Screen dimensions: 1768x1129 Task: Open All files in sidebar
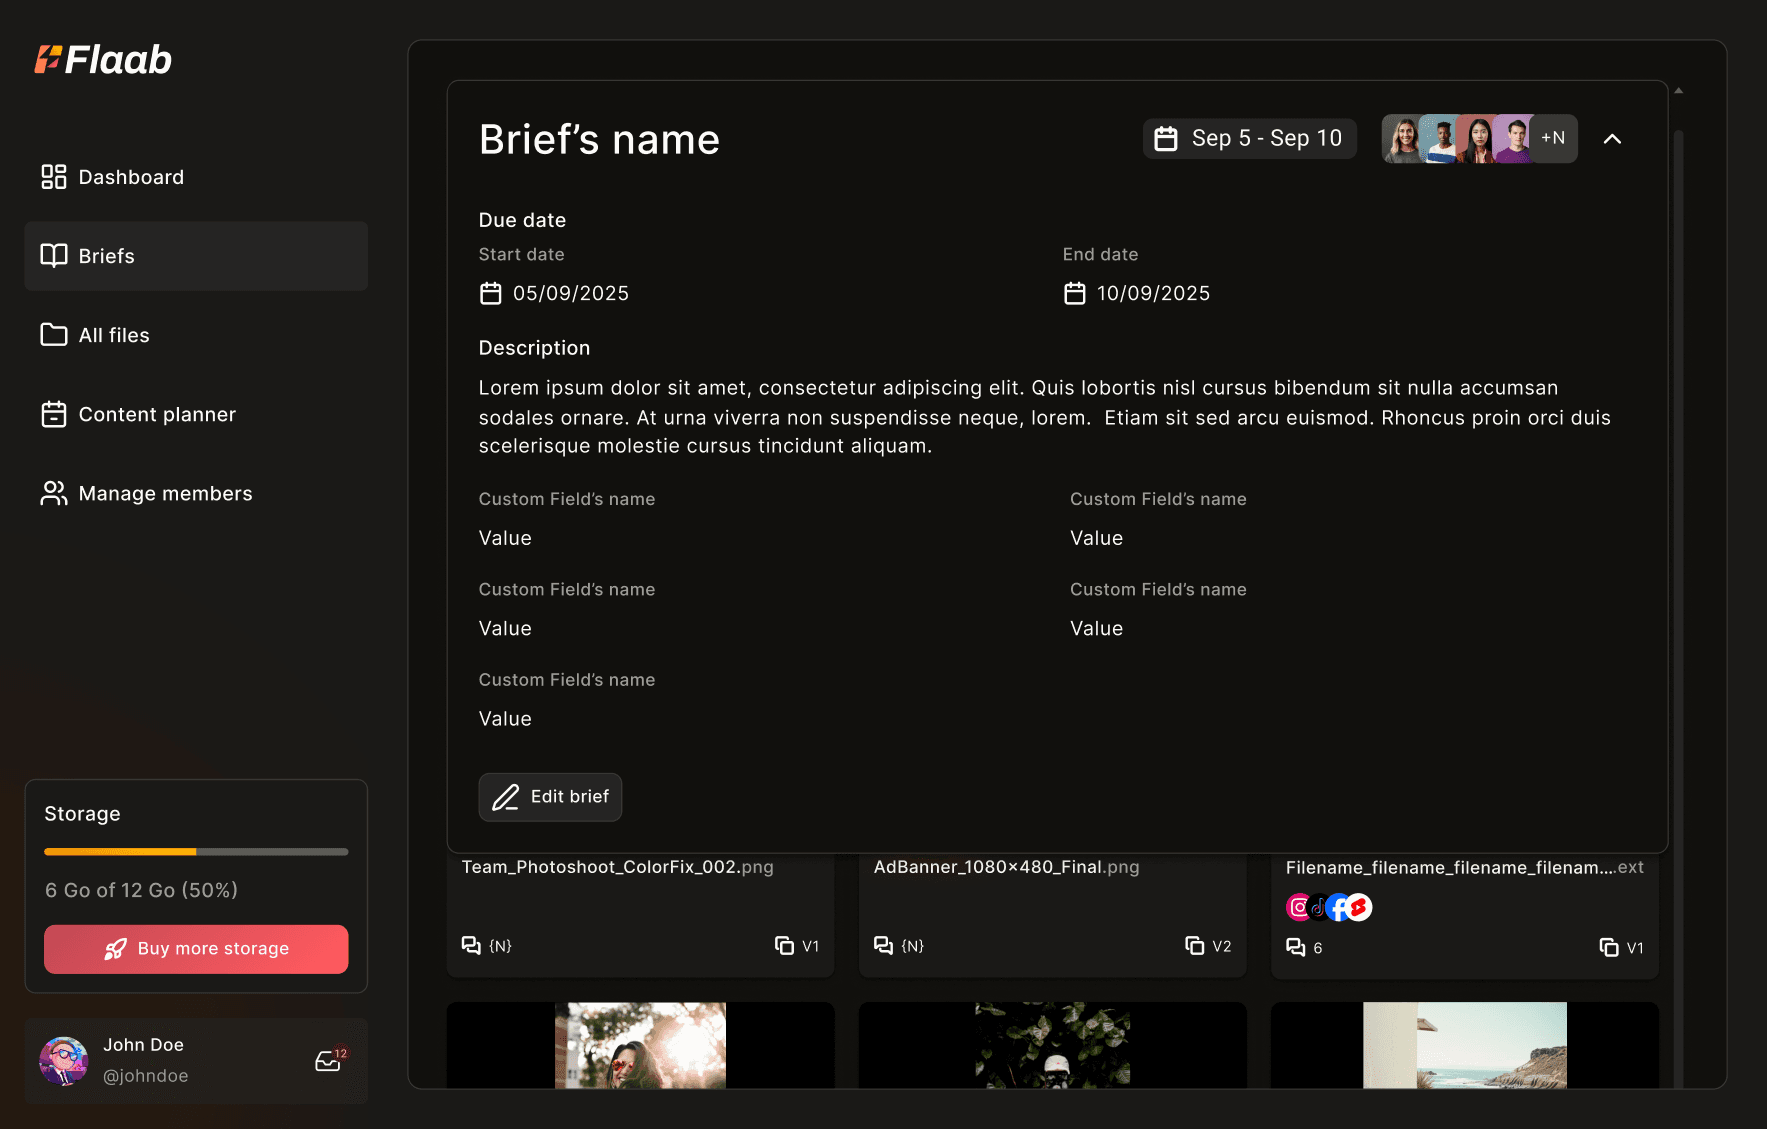[x=196, y=335]
